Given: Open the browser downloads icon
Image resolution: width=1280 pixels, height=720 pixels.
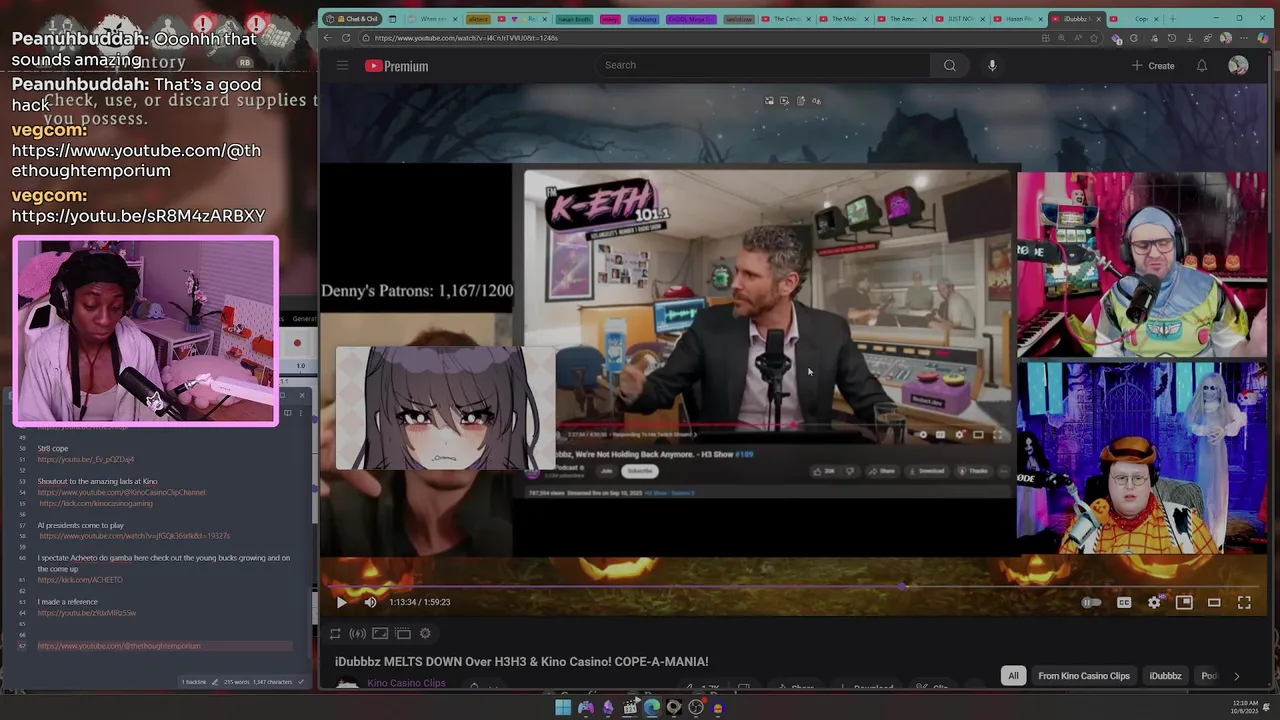Looking at the screenshot, I should pos(1191,38).
